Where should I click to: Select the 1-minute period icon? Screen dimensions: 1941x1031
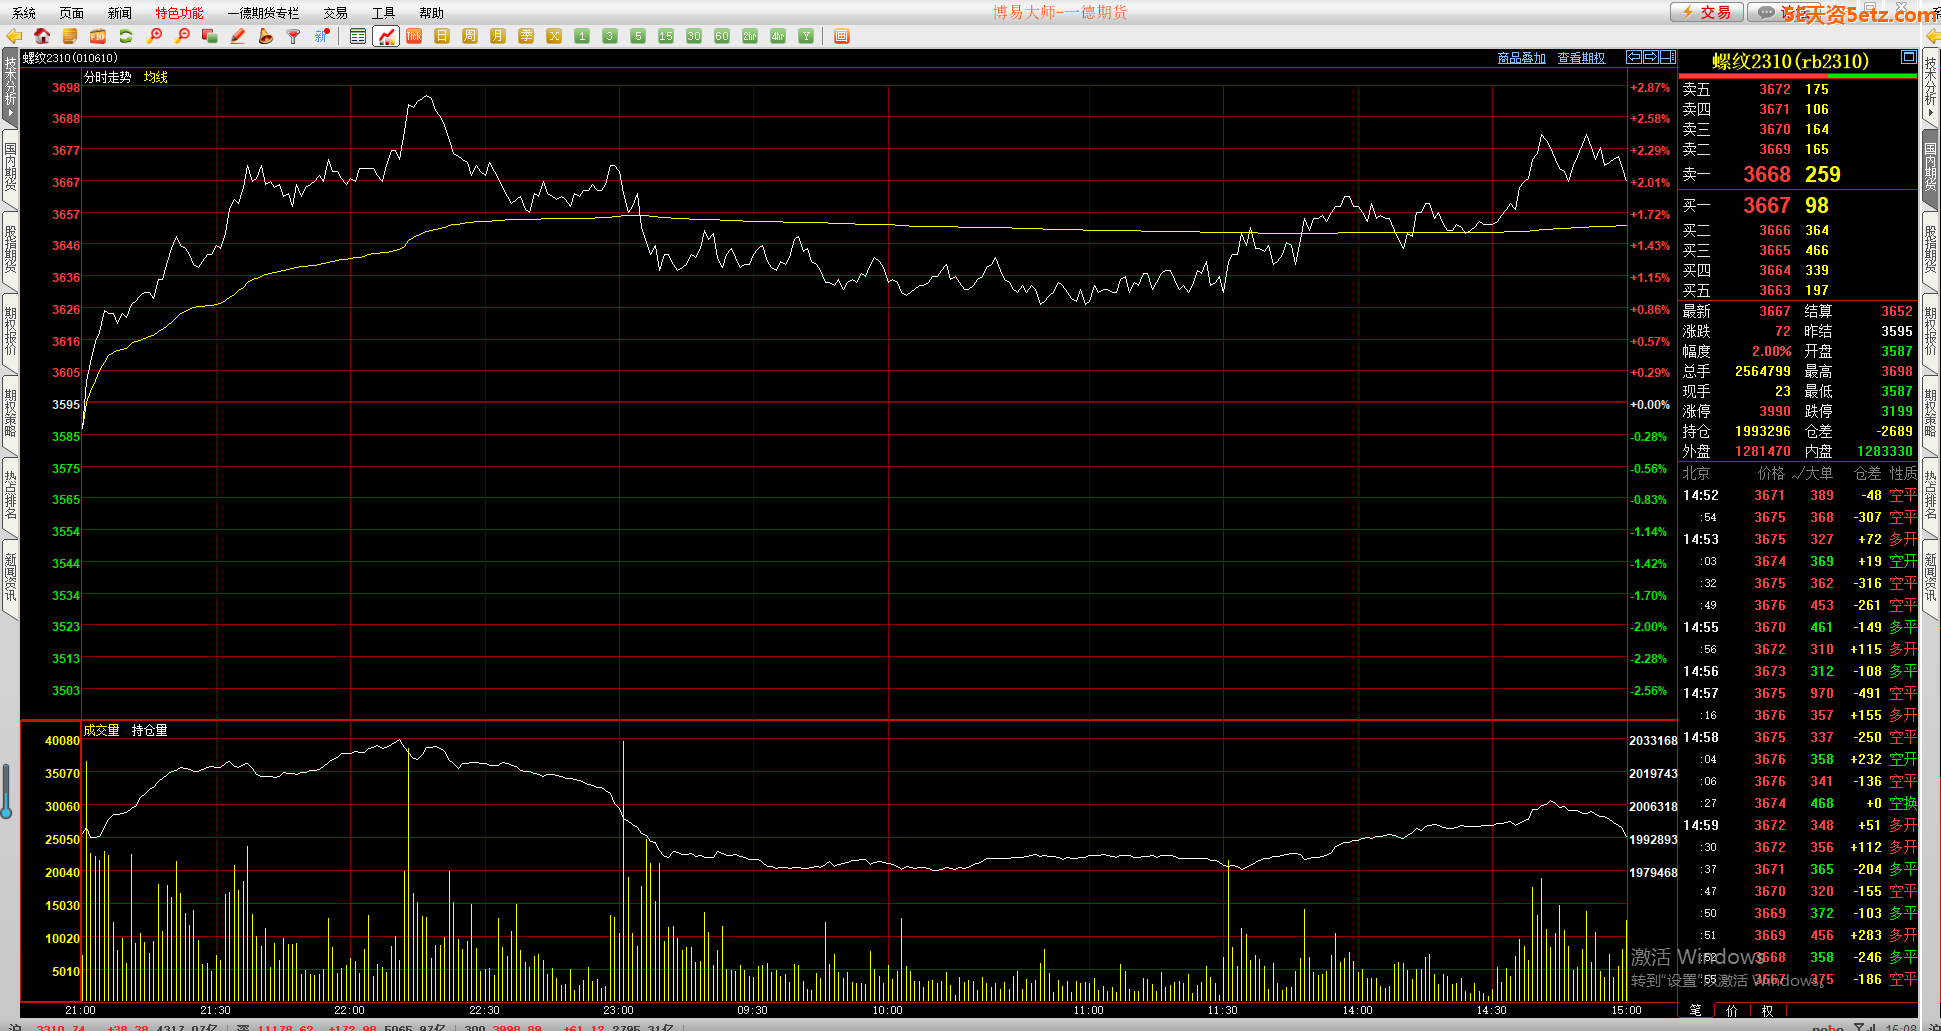tap(582, 36)
